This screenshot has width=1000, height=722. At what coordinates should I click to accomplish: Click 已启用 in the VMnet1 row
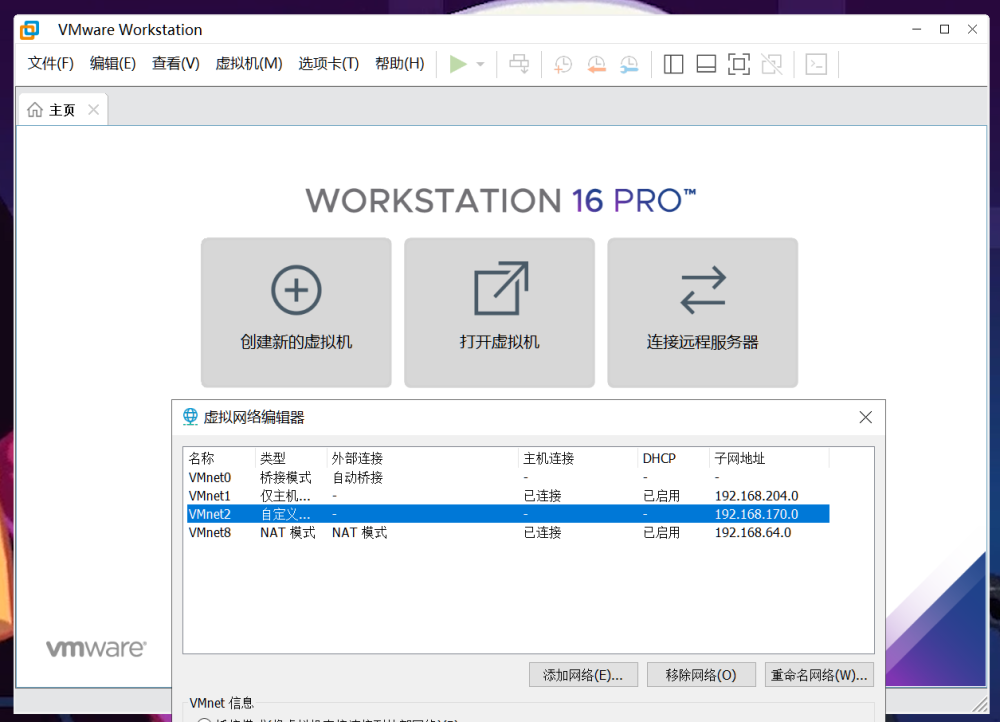click(661, 496)
